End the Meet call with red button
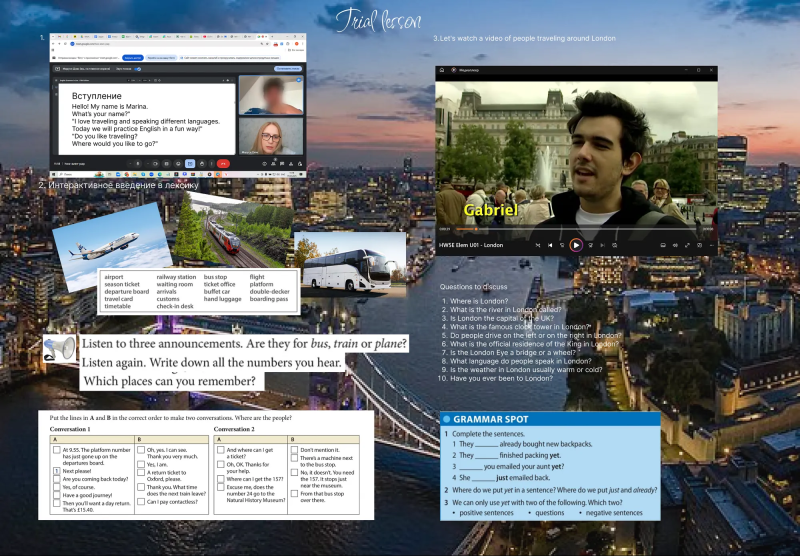Screen dimensions: 800x556 [x=223, y=164]
